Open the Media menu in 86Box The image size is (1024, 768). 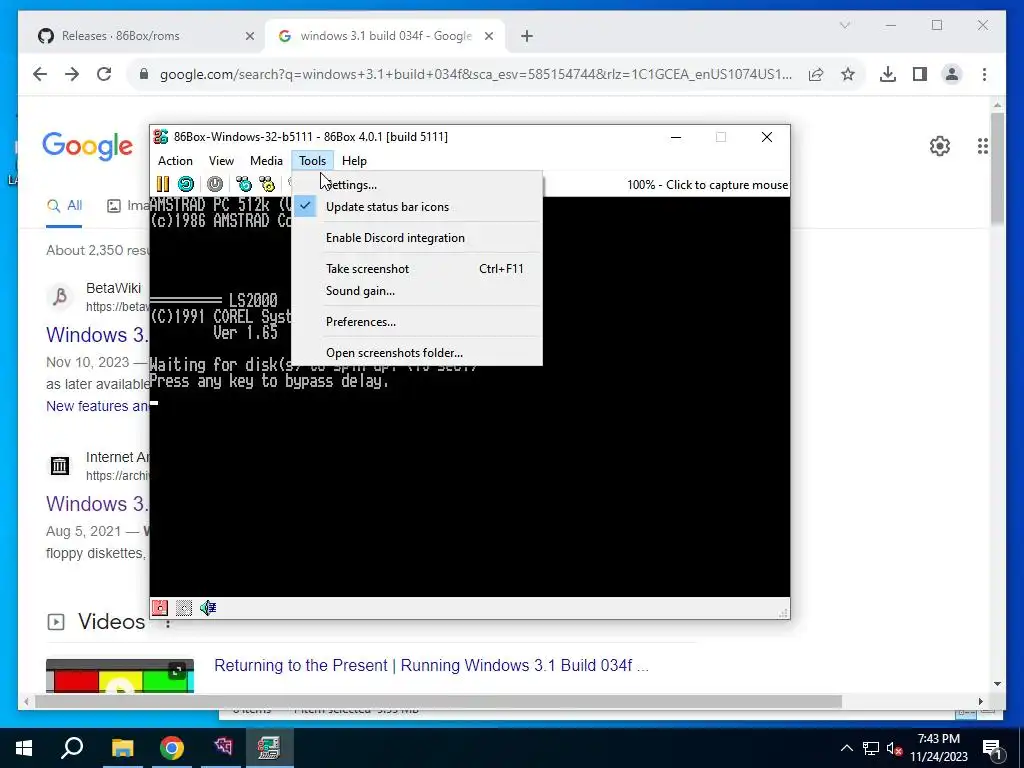pos(266,161)
